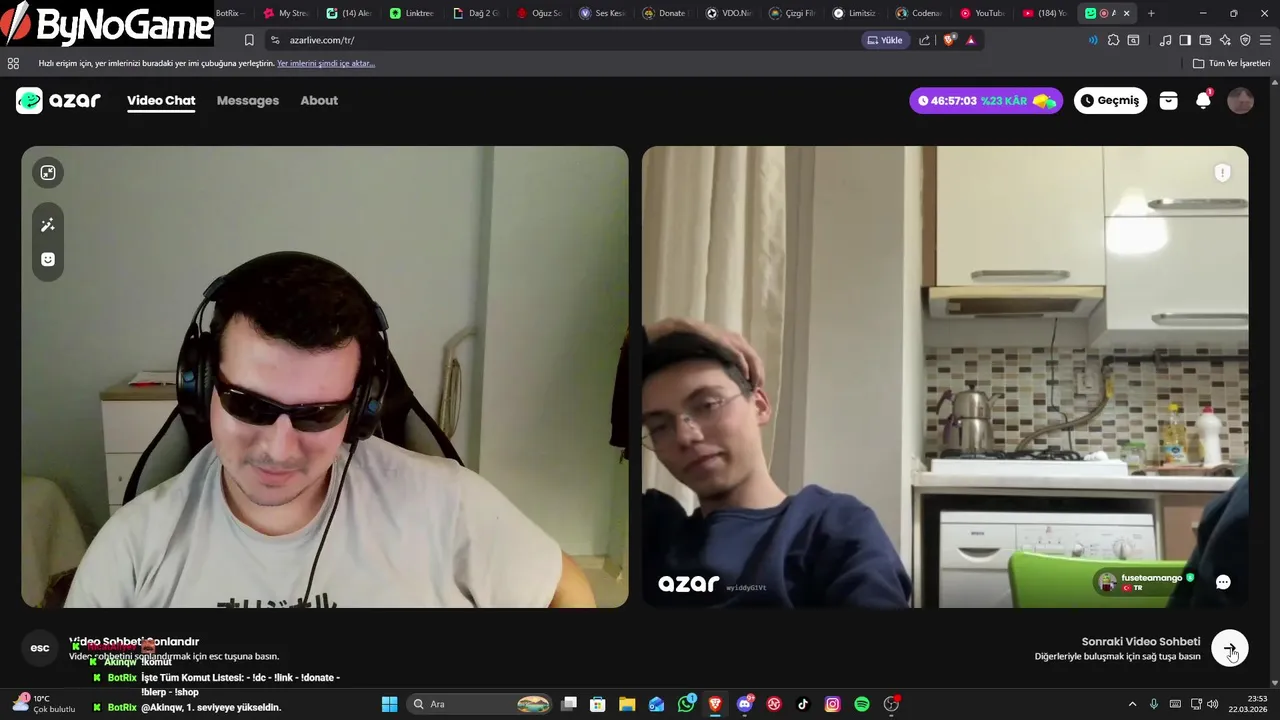Image resolution: width=1280 pixels, height=720 pixels.
Task: Share this page icon
Action: [925, 40]
